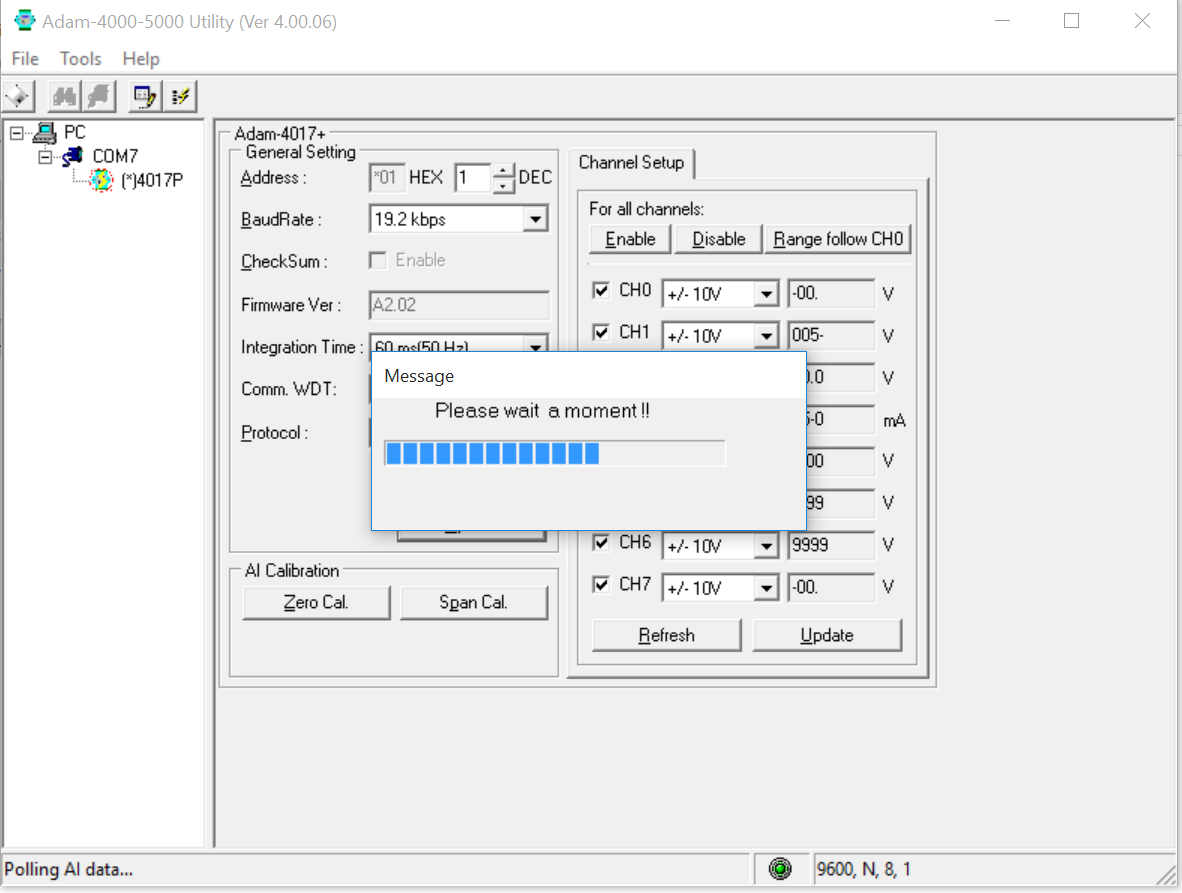Viewport: 1182px width, 893px height.
Task: Click Disable for all channels
Action: [x=718, y=239]
